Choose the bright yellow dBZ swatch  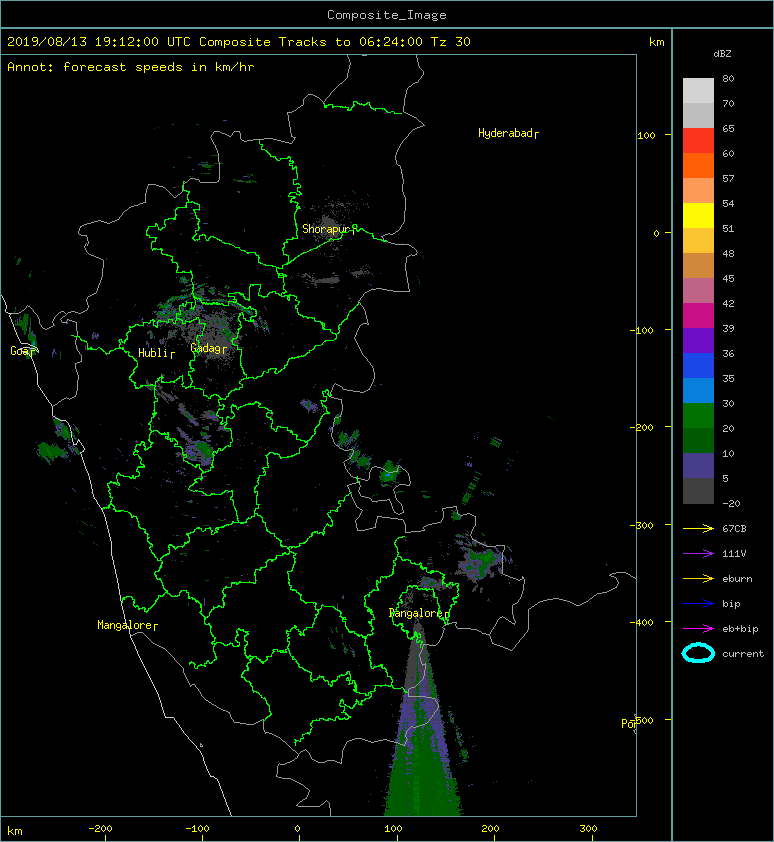pyautogui.click(x=698, y=215)
